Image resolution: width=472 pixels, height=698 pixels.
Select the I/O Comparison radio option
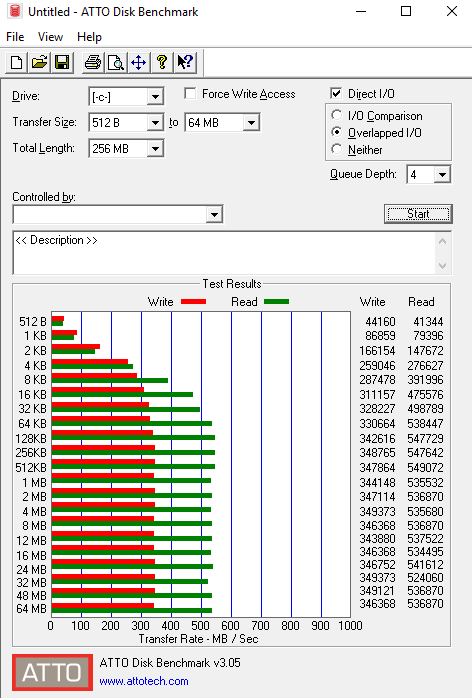click(337, 115)
